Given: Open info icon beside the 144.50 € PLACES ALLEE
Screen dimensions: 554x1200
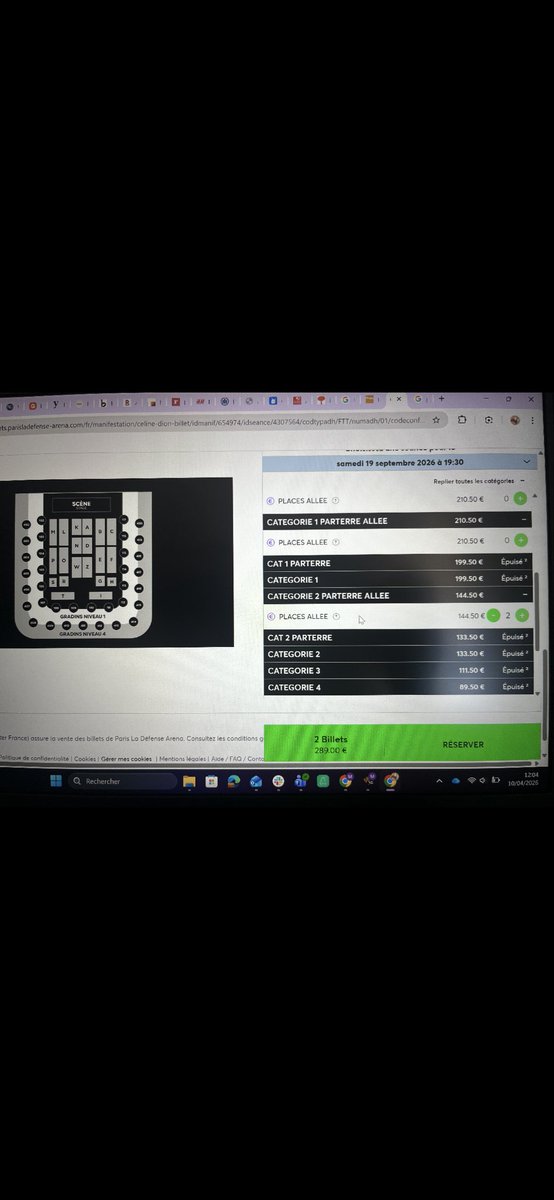Looking at the screenshot, I should (x=336, y=617).
